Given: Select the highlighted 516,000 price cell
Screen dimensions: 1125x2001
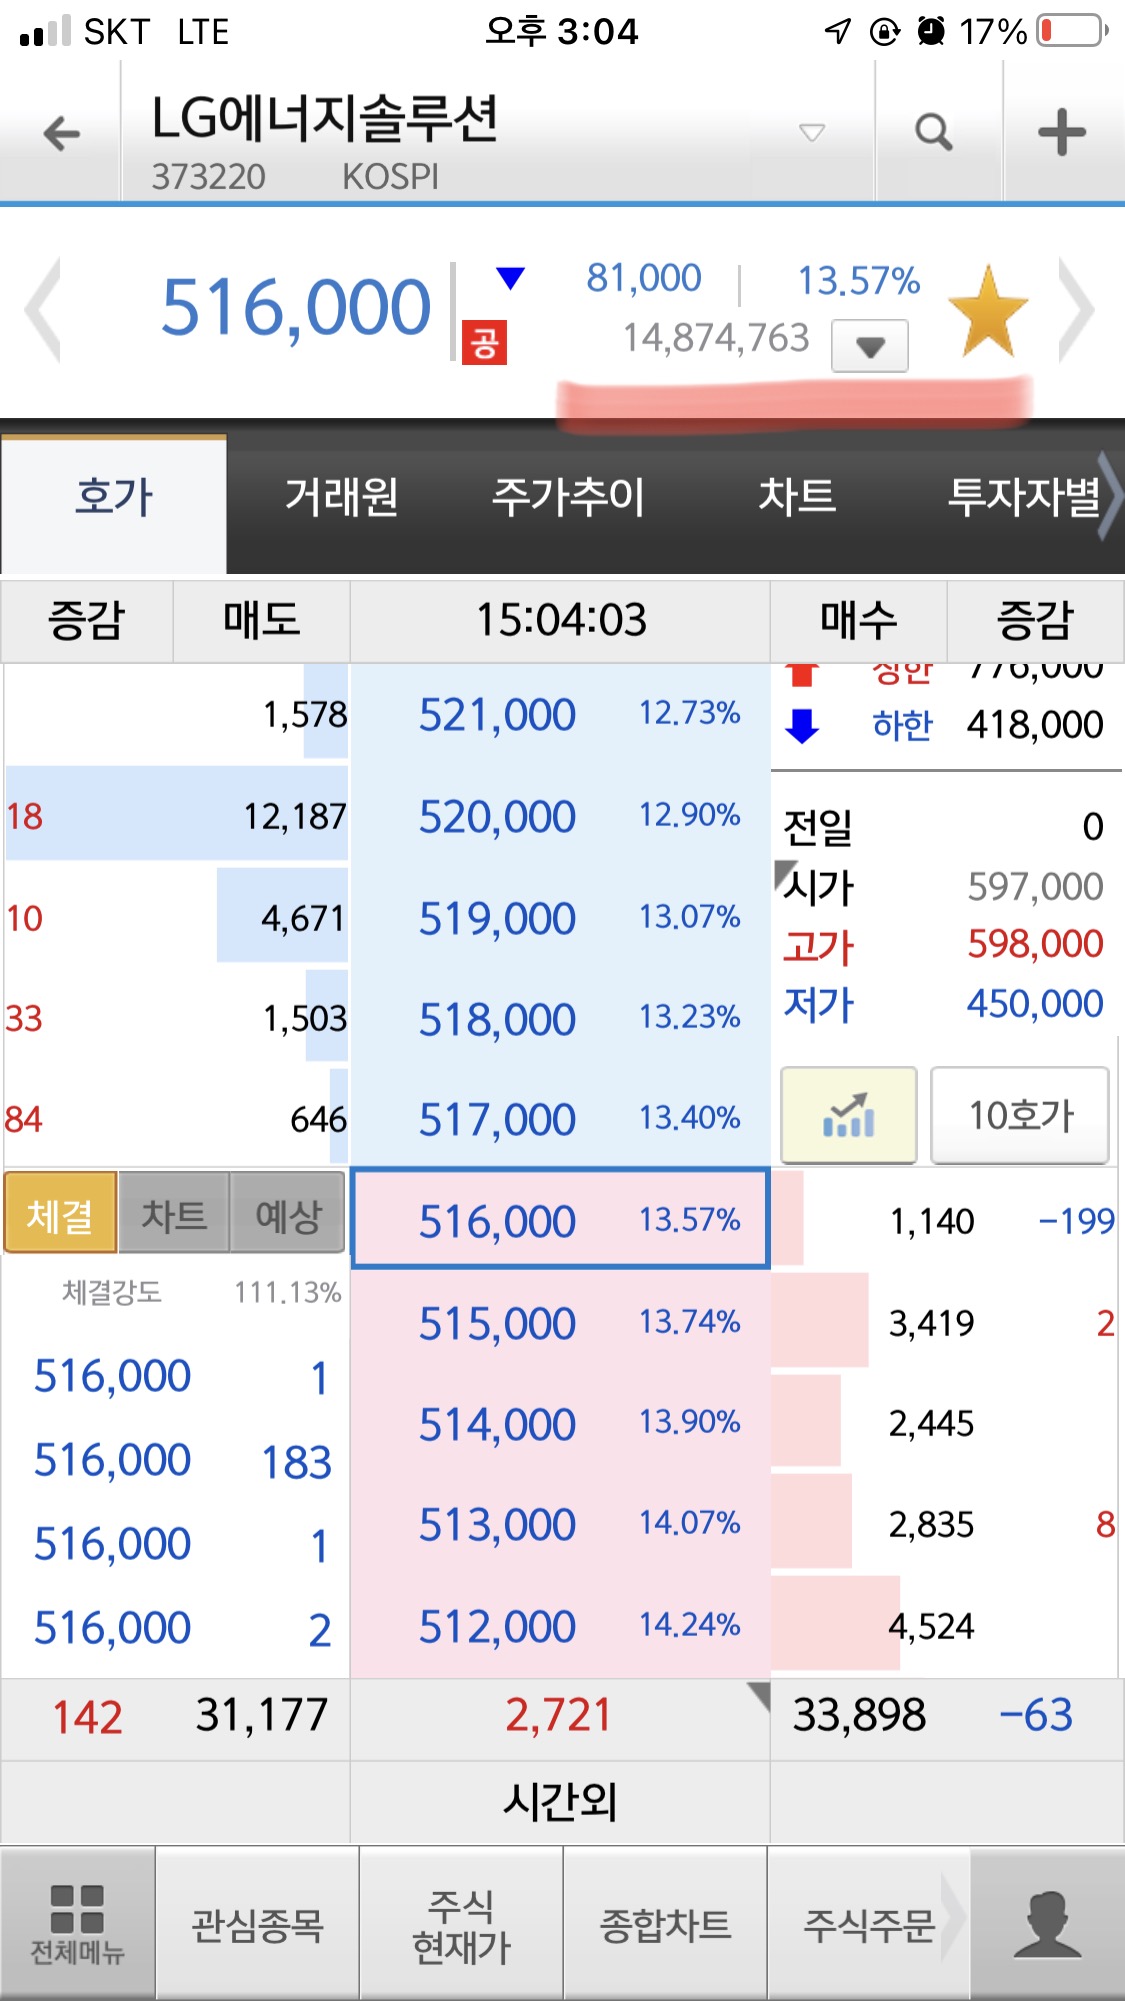Looking at the screenshot, I should click(560, 1219).
